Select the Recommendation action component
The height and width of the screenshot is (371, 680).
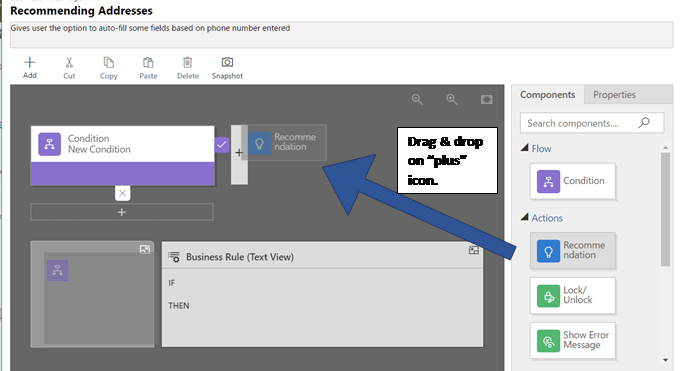click(572, 251)
